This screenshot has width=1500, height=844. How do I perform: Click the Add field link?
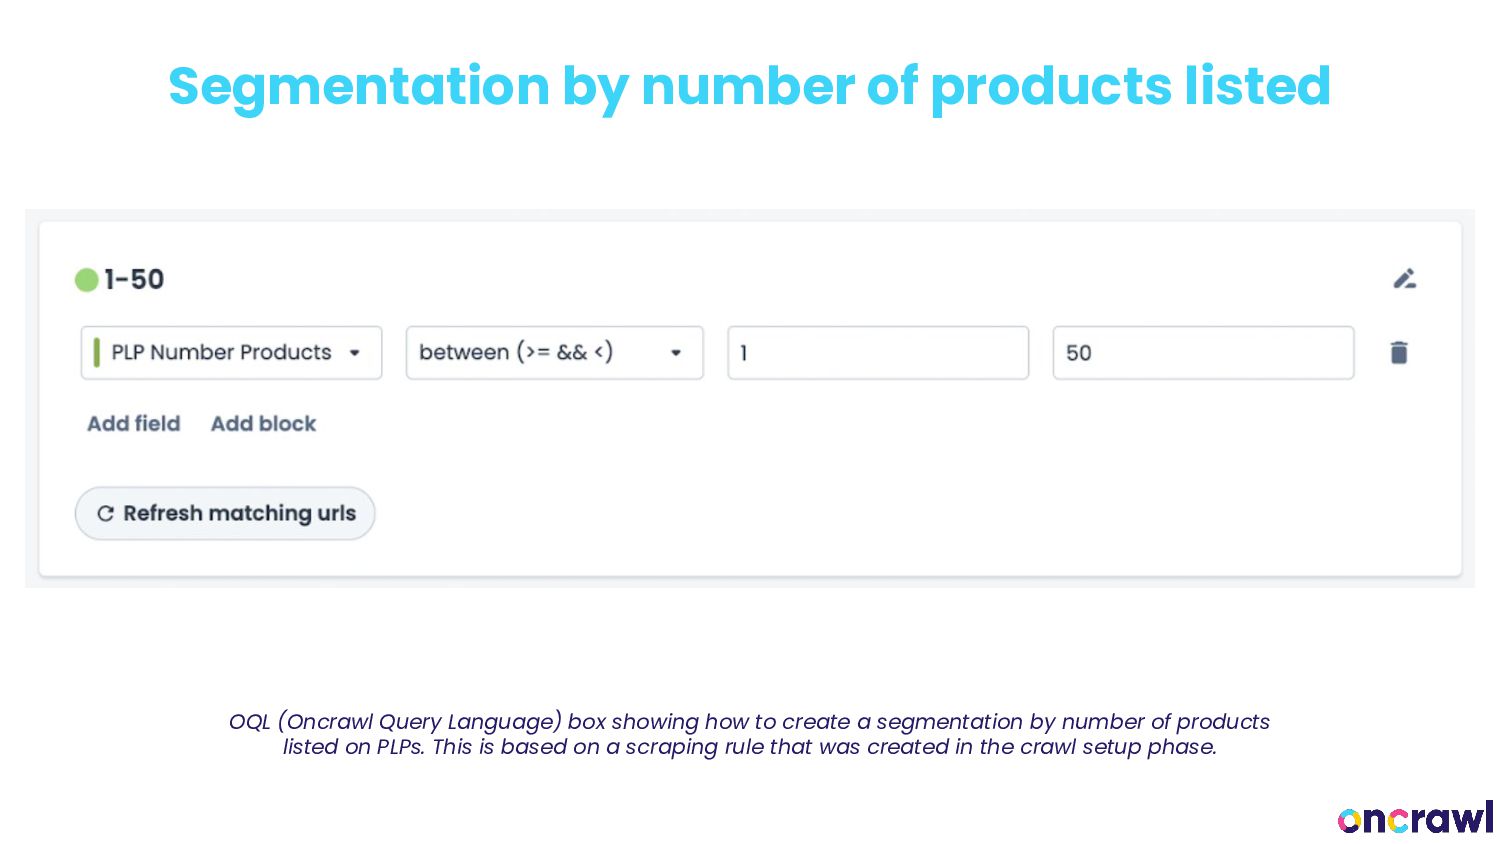pos(134,424)
